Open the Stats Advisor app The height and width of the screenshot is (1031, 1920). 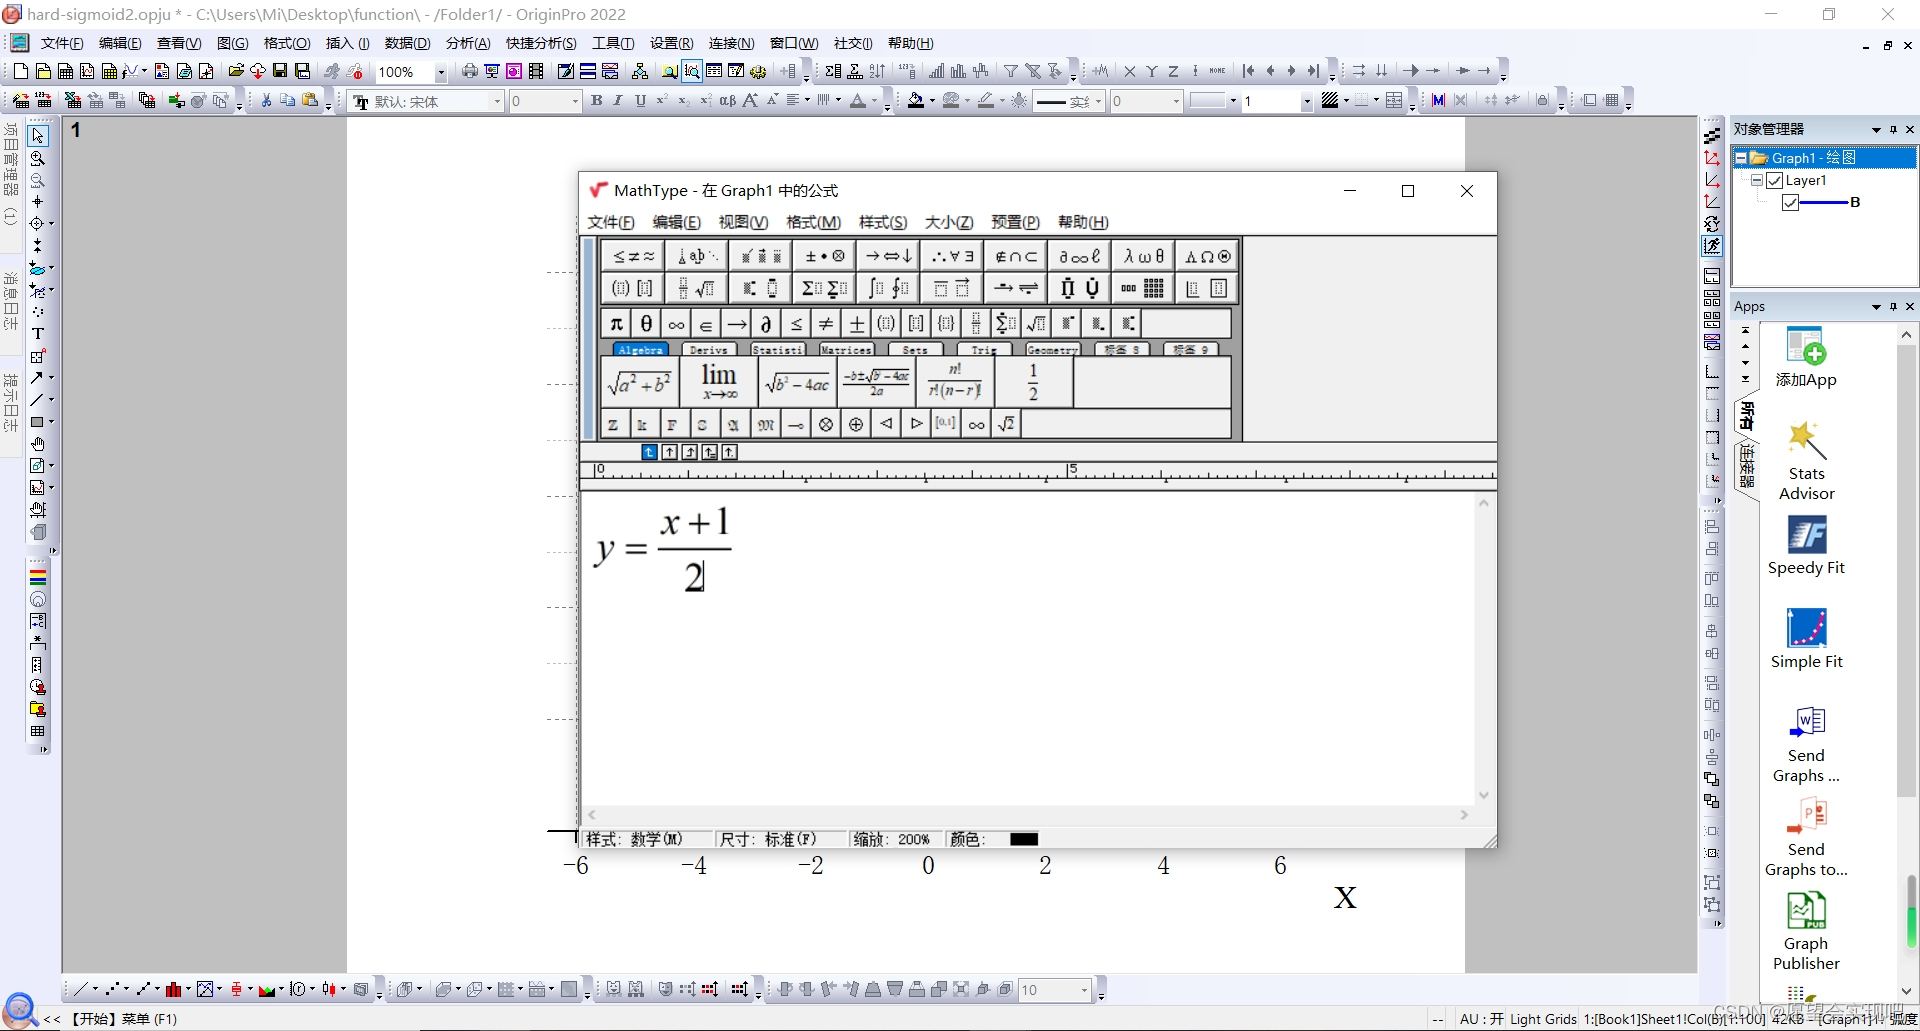tap(1806, 460)
